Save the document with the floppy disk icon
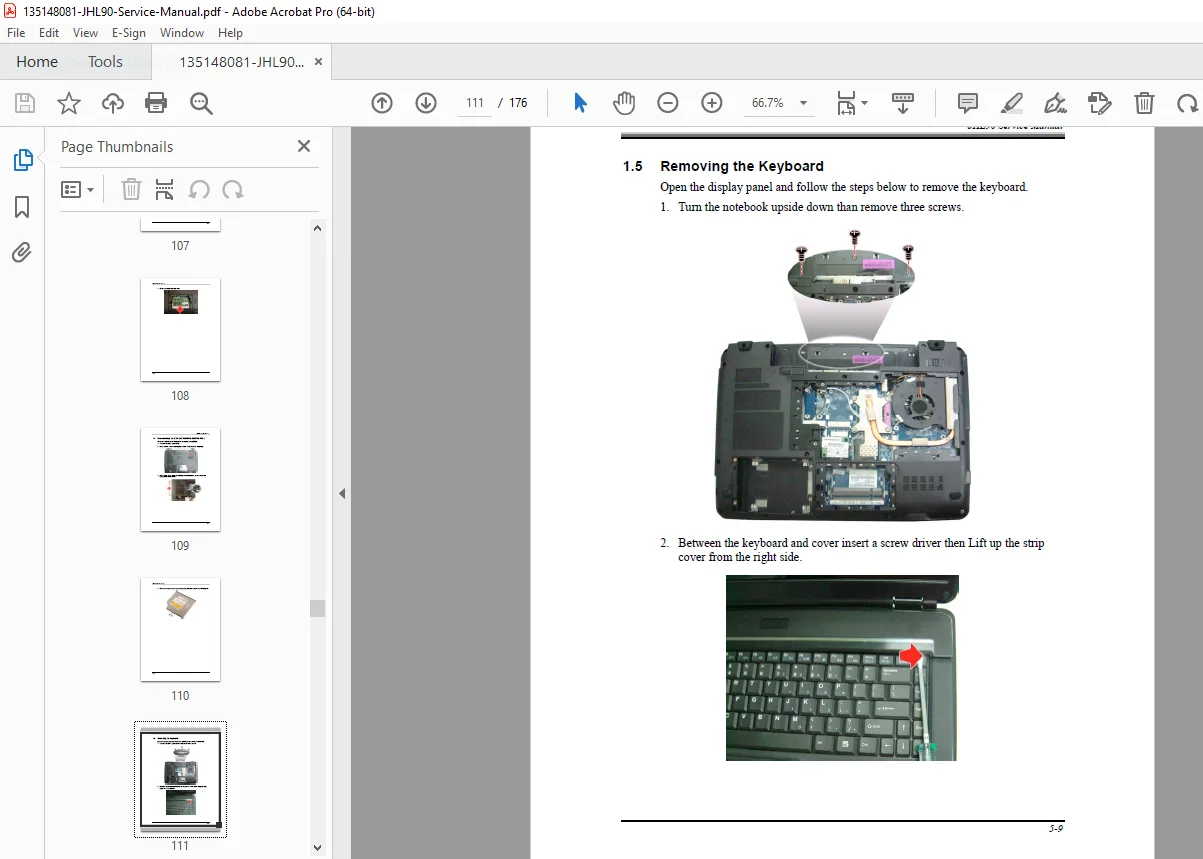The width and height of the screenshot is (1203, 859). point(25,103)
